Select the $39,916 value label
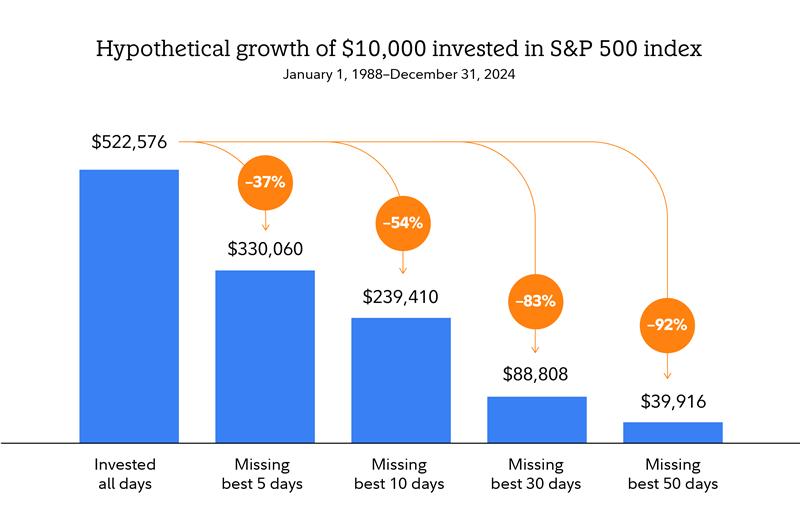The height and width of the screenshot is (513, 800). 672,400
